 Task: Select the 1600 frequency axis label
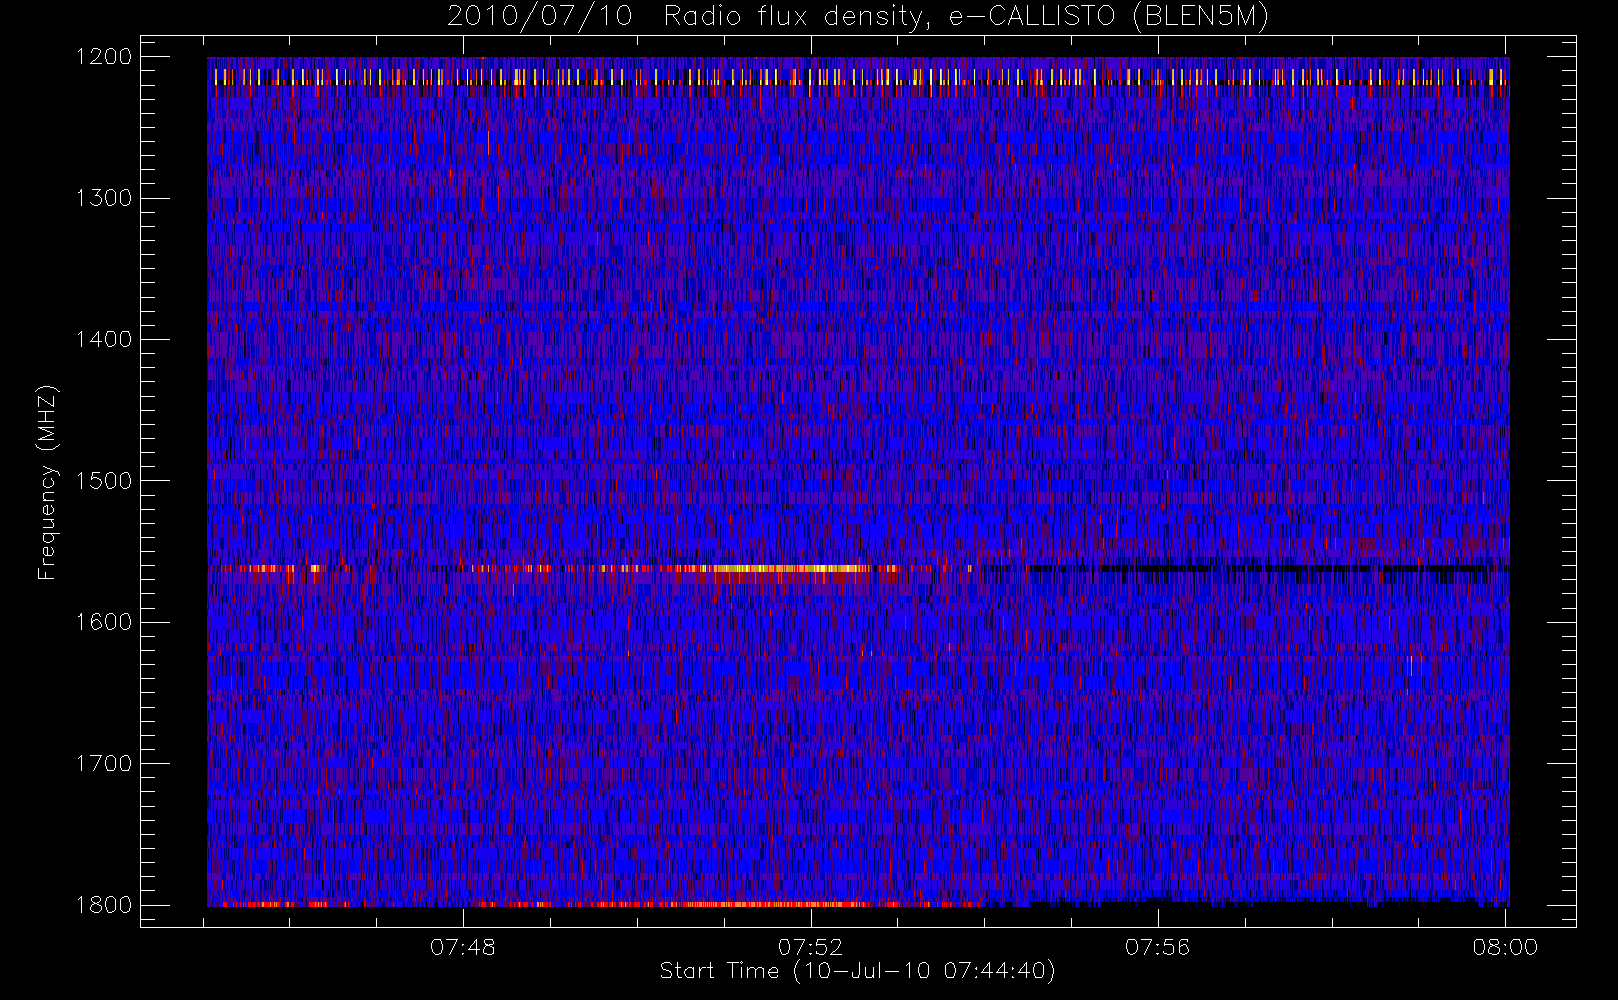(104, 622)
